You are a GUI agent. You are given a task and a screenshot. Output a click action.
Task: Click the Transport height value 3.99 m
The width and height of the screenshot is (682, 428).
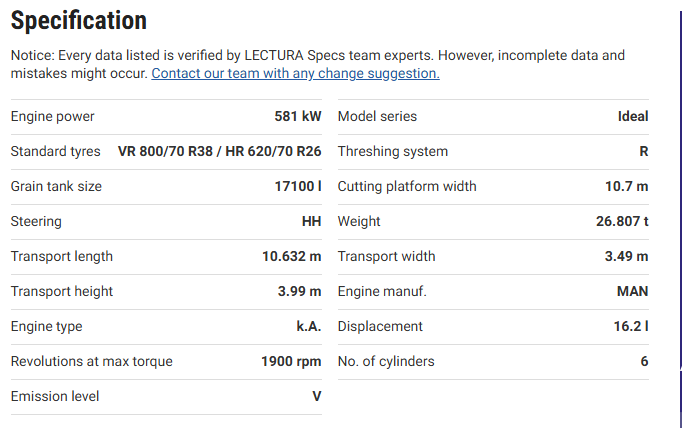299,291
